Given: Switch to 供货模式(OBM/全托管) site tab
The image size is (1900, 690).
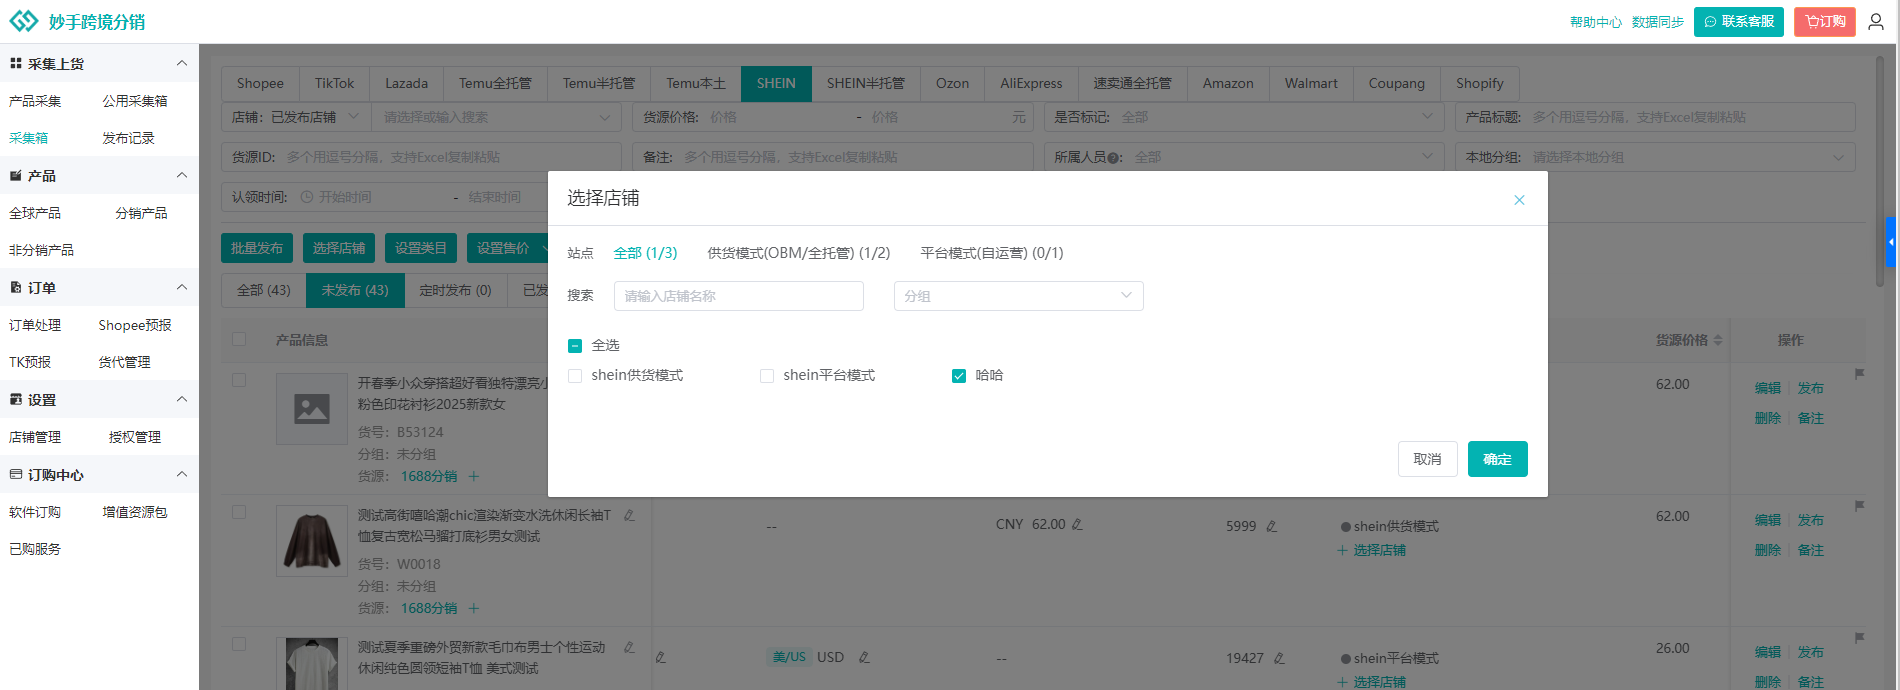Looking at the screenshot, I should (x=798, y=253).
